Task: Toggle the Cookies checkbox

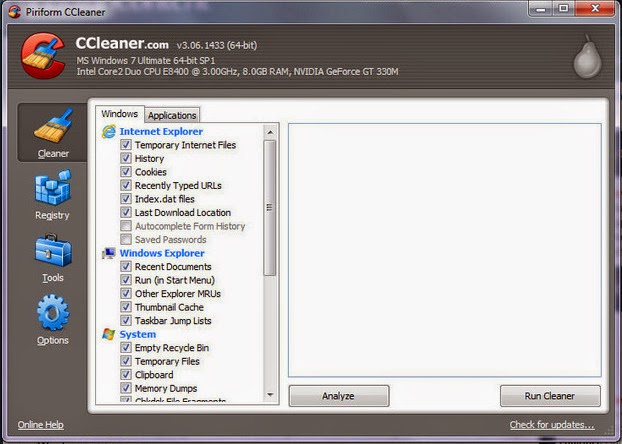Action: point(126,172)
